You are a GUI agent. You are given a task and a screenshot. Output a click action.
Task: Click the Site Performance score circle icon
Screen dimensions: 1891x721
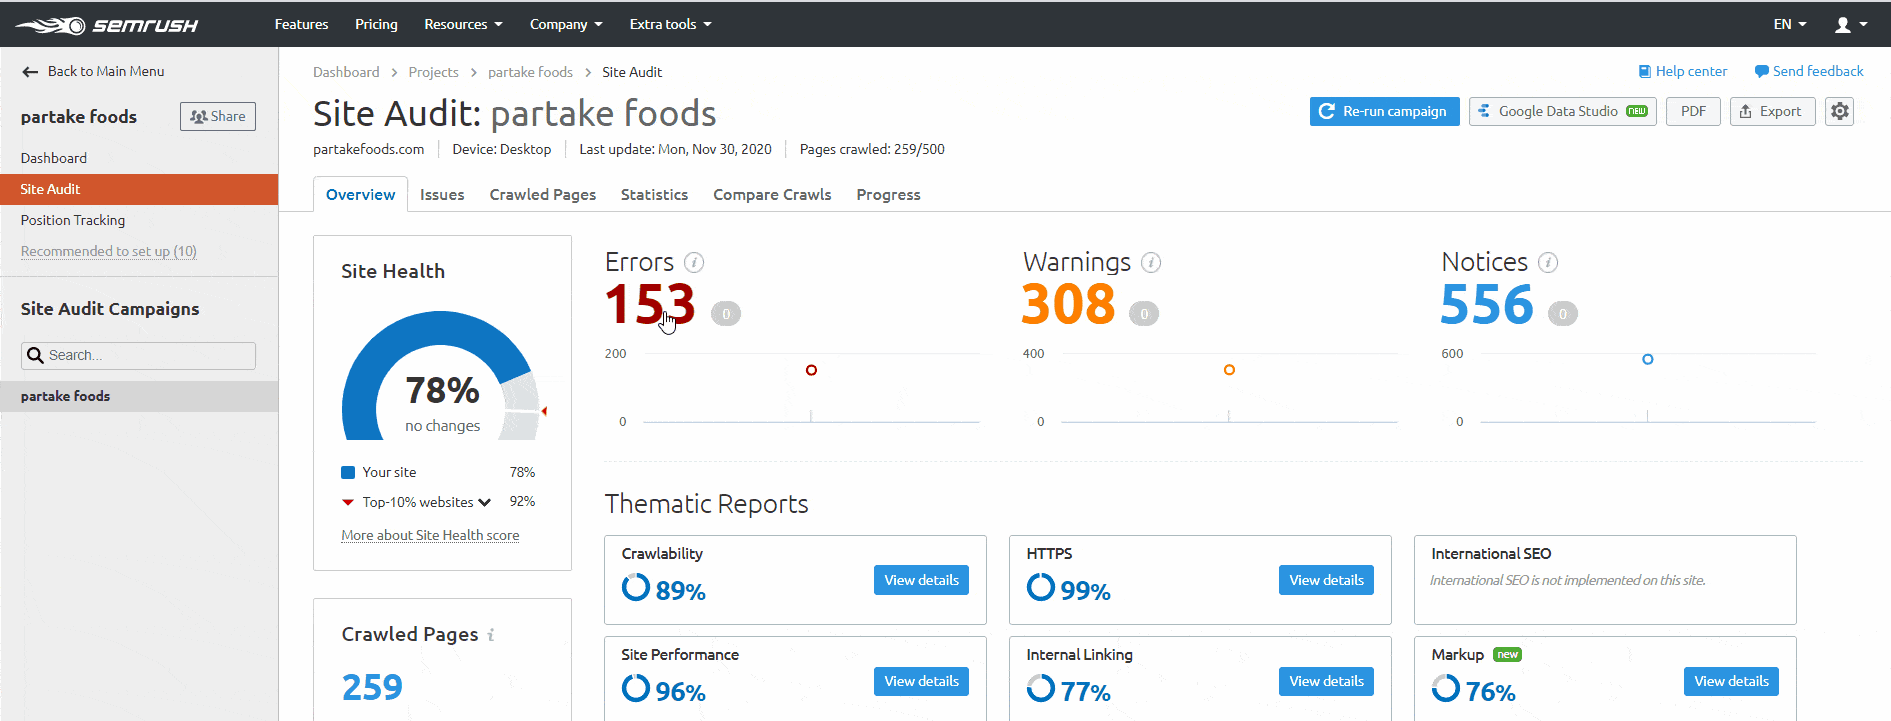(636, 688)
